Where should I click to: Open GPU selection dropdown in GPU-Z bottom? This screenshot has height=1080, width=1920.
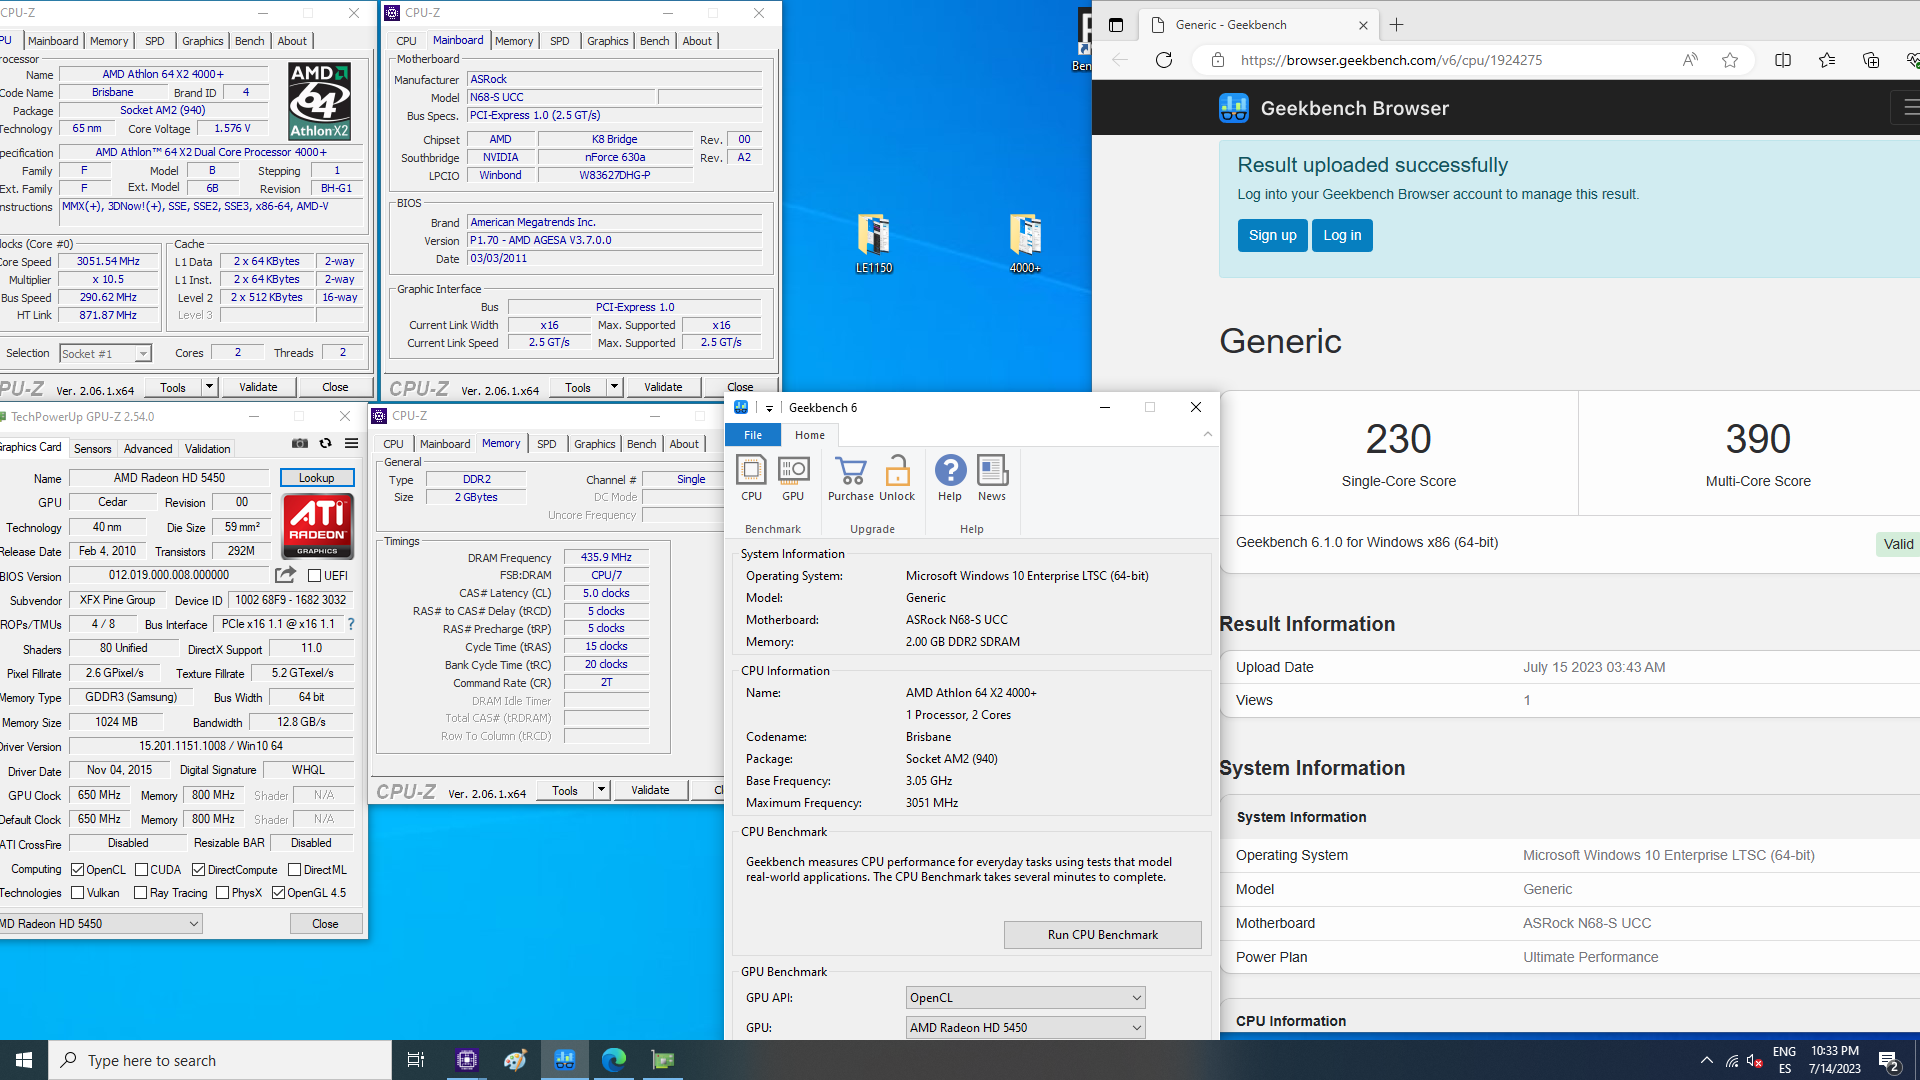pyautogui.click(x=100, y=924)
